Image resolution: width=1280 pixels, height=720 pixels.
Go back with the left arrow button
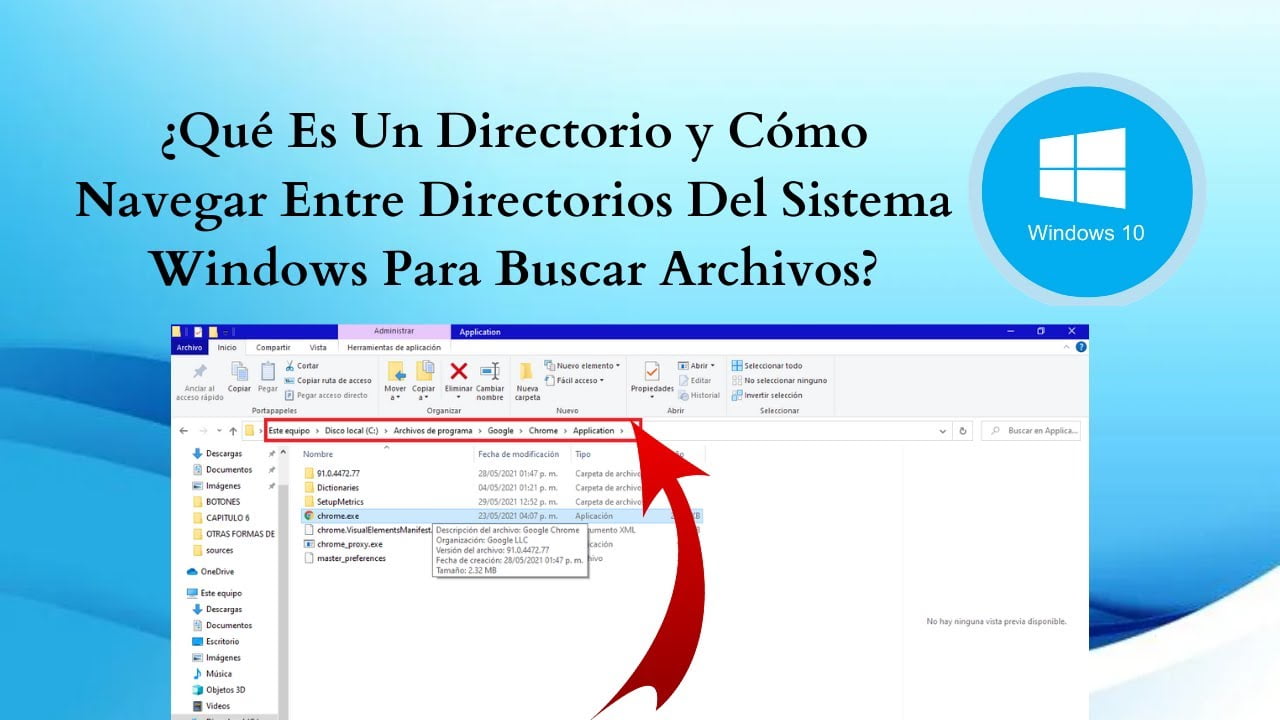click(x=183, y=431)
